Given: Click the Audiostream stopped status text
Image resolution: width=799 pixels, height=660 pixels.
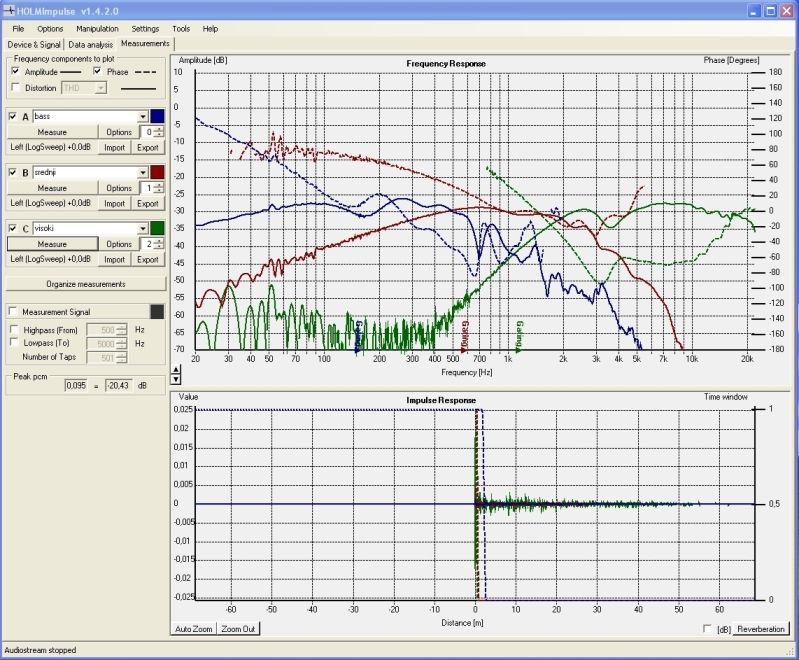Looking at the screenshot, I should click(x=40, y=650).
